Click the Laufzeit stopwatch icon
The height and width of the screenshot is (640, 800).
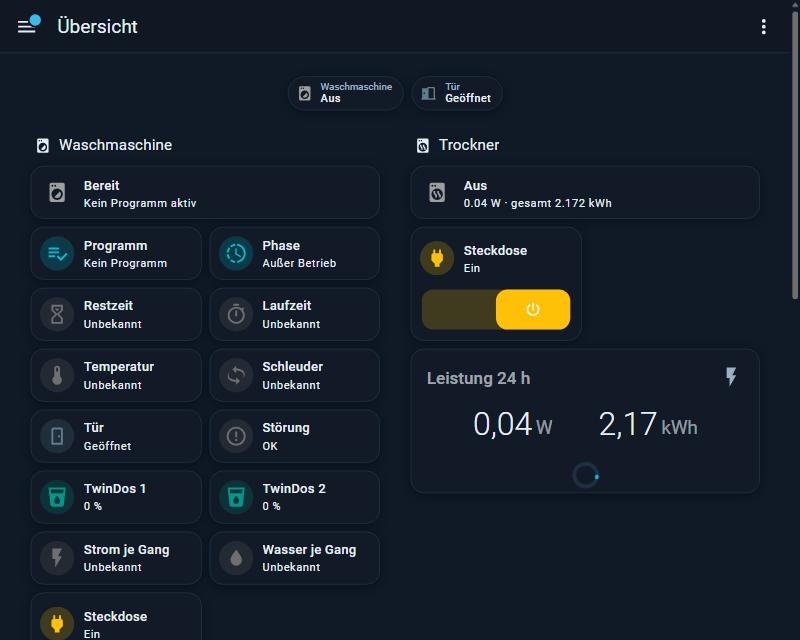[x=236, y=314]
